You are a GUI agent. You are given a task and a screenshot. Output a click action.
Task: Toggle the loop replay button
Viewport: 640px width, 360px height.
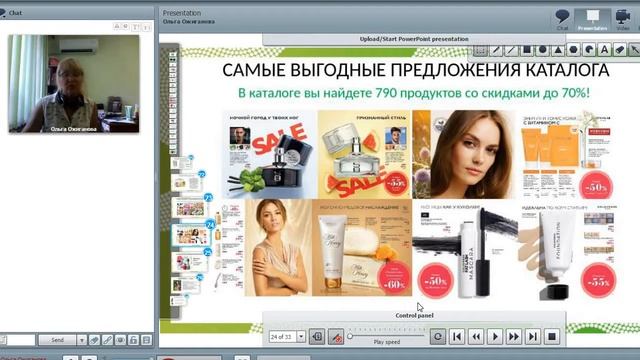(438, 337)
